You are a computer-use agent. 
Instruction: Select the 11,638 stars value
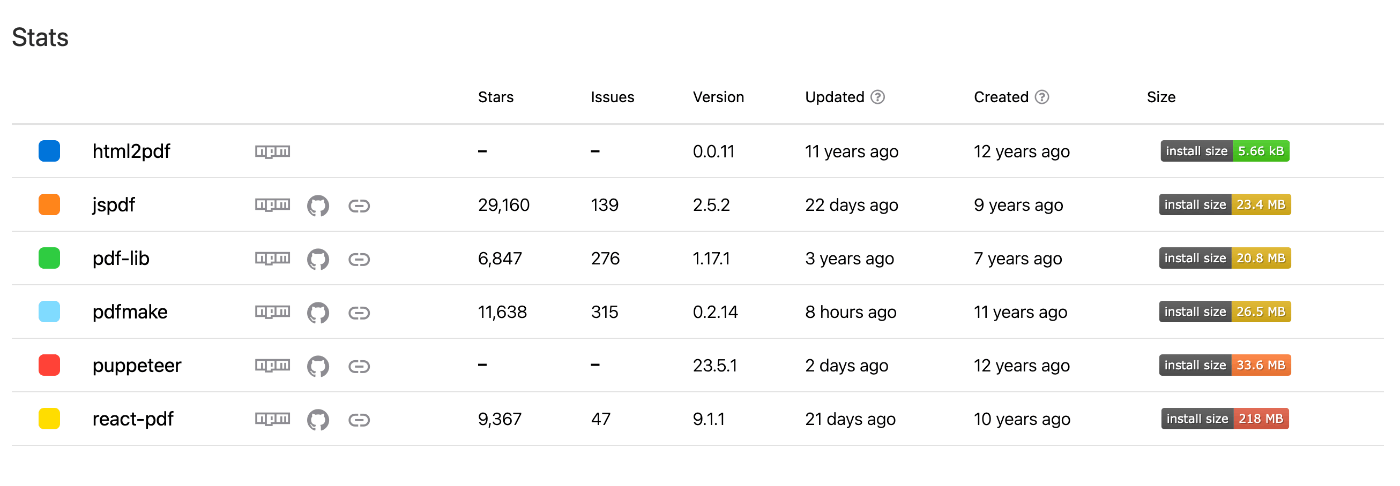pos(502,312)
